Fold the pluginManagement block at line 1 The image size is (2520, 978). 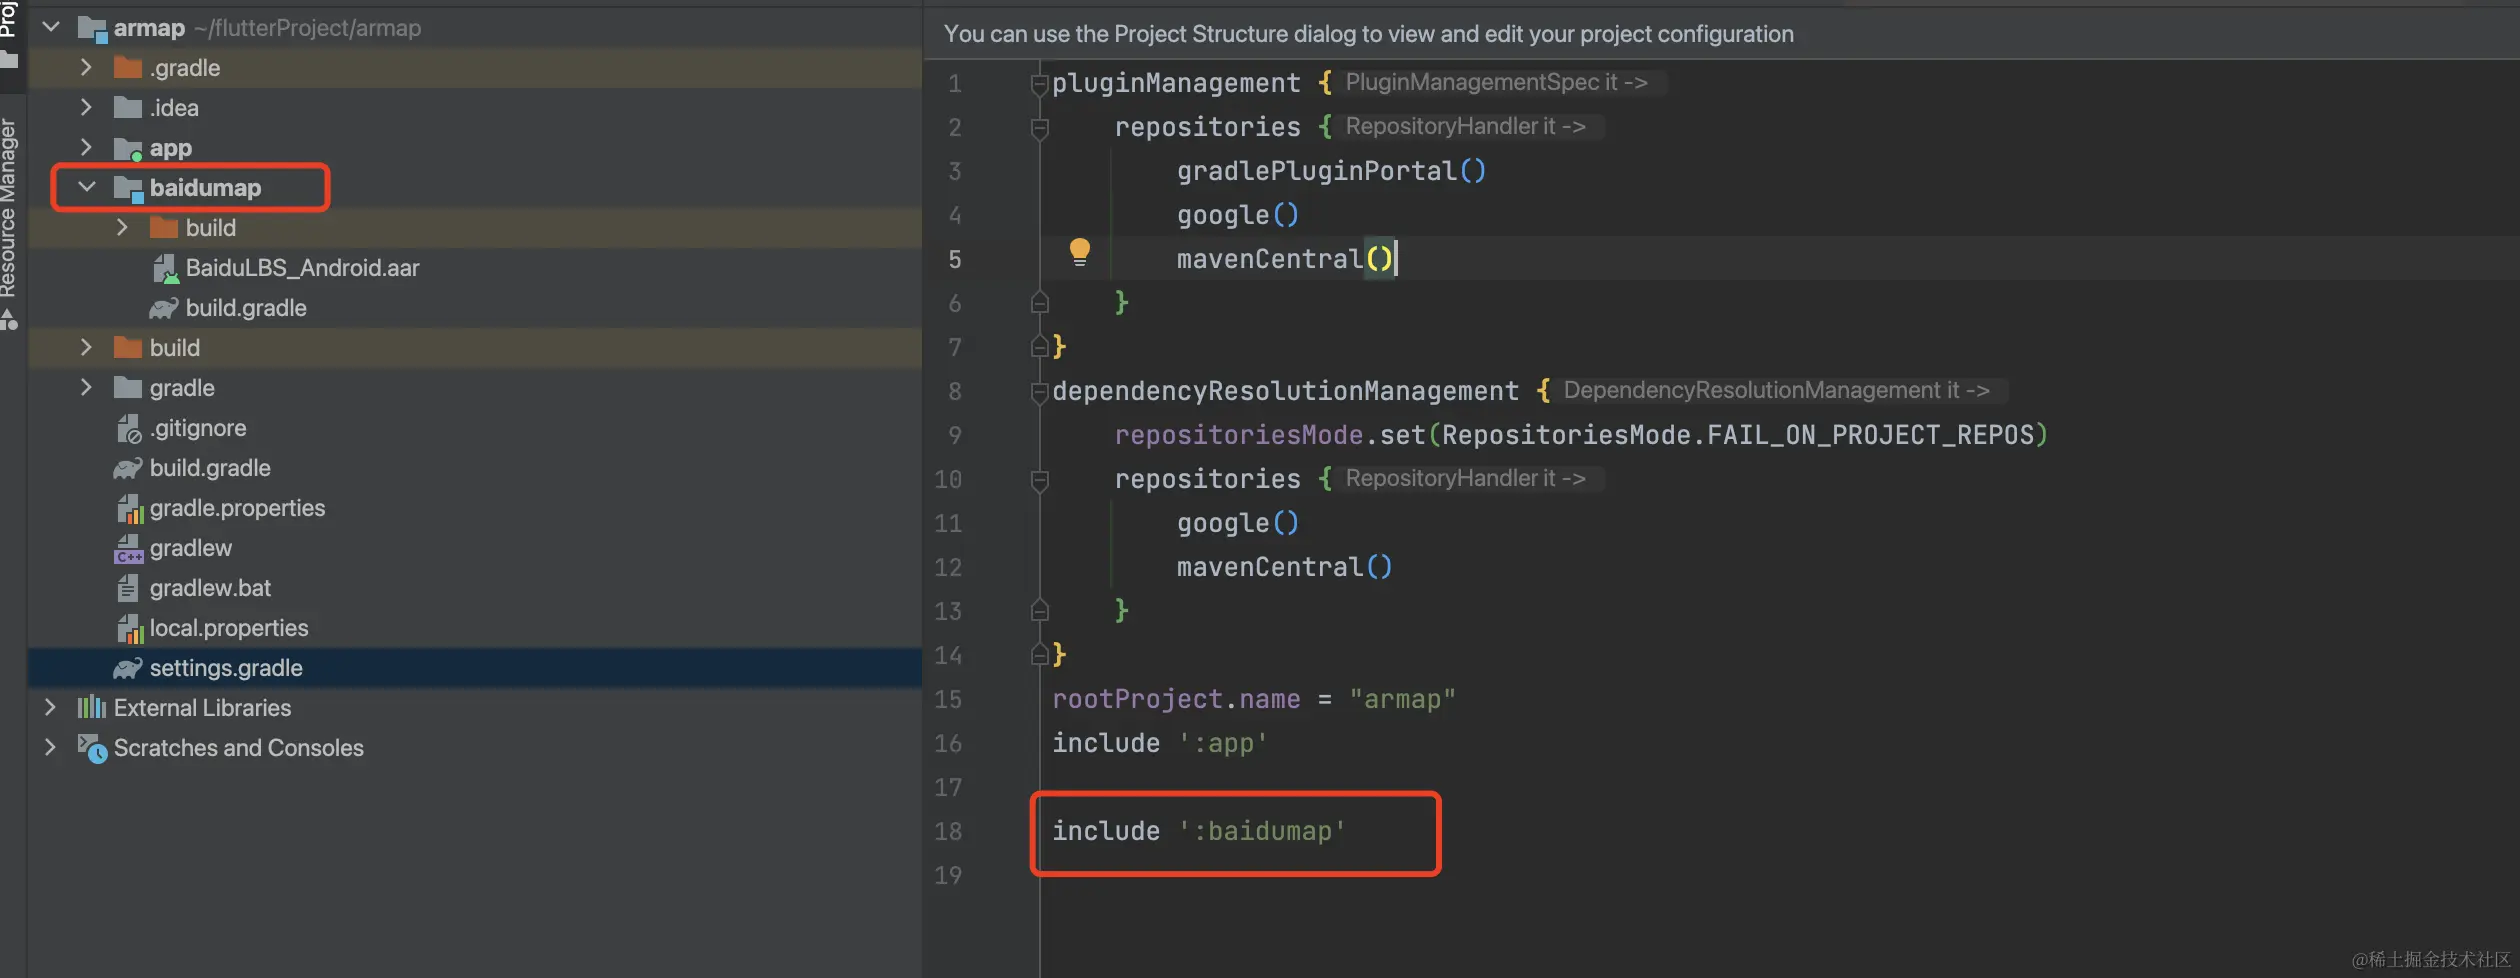pyautogui.click(x=1039, y=83)
